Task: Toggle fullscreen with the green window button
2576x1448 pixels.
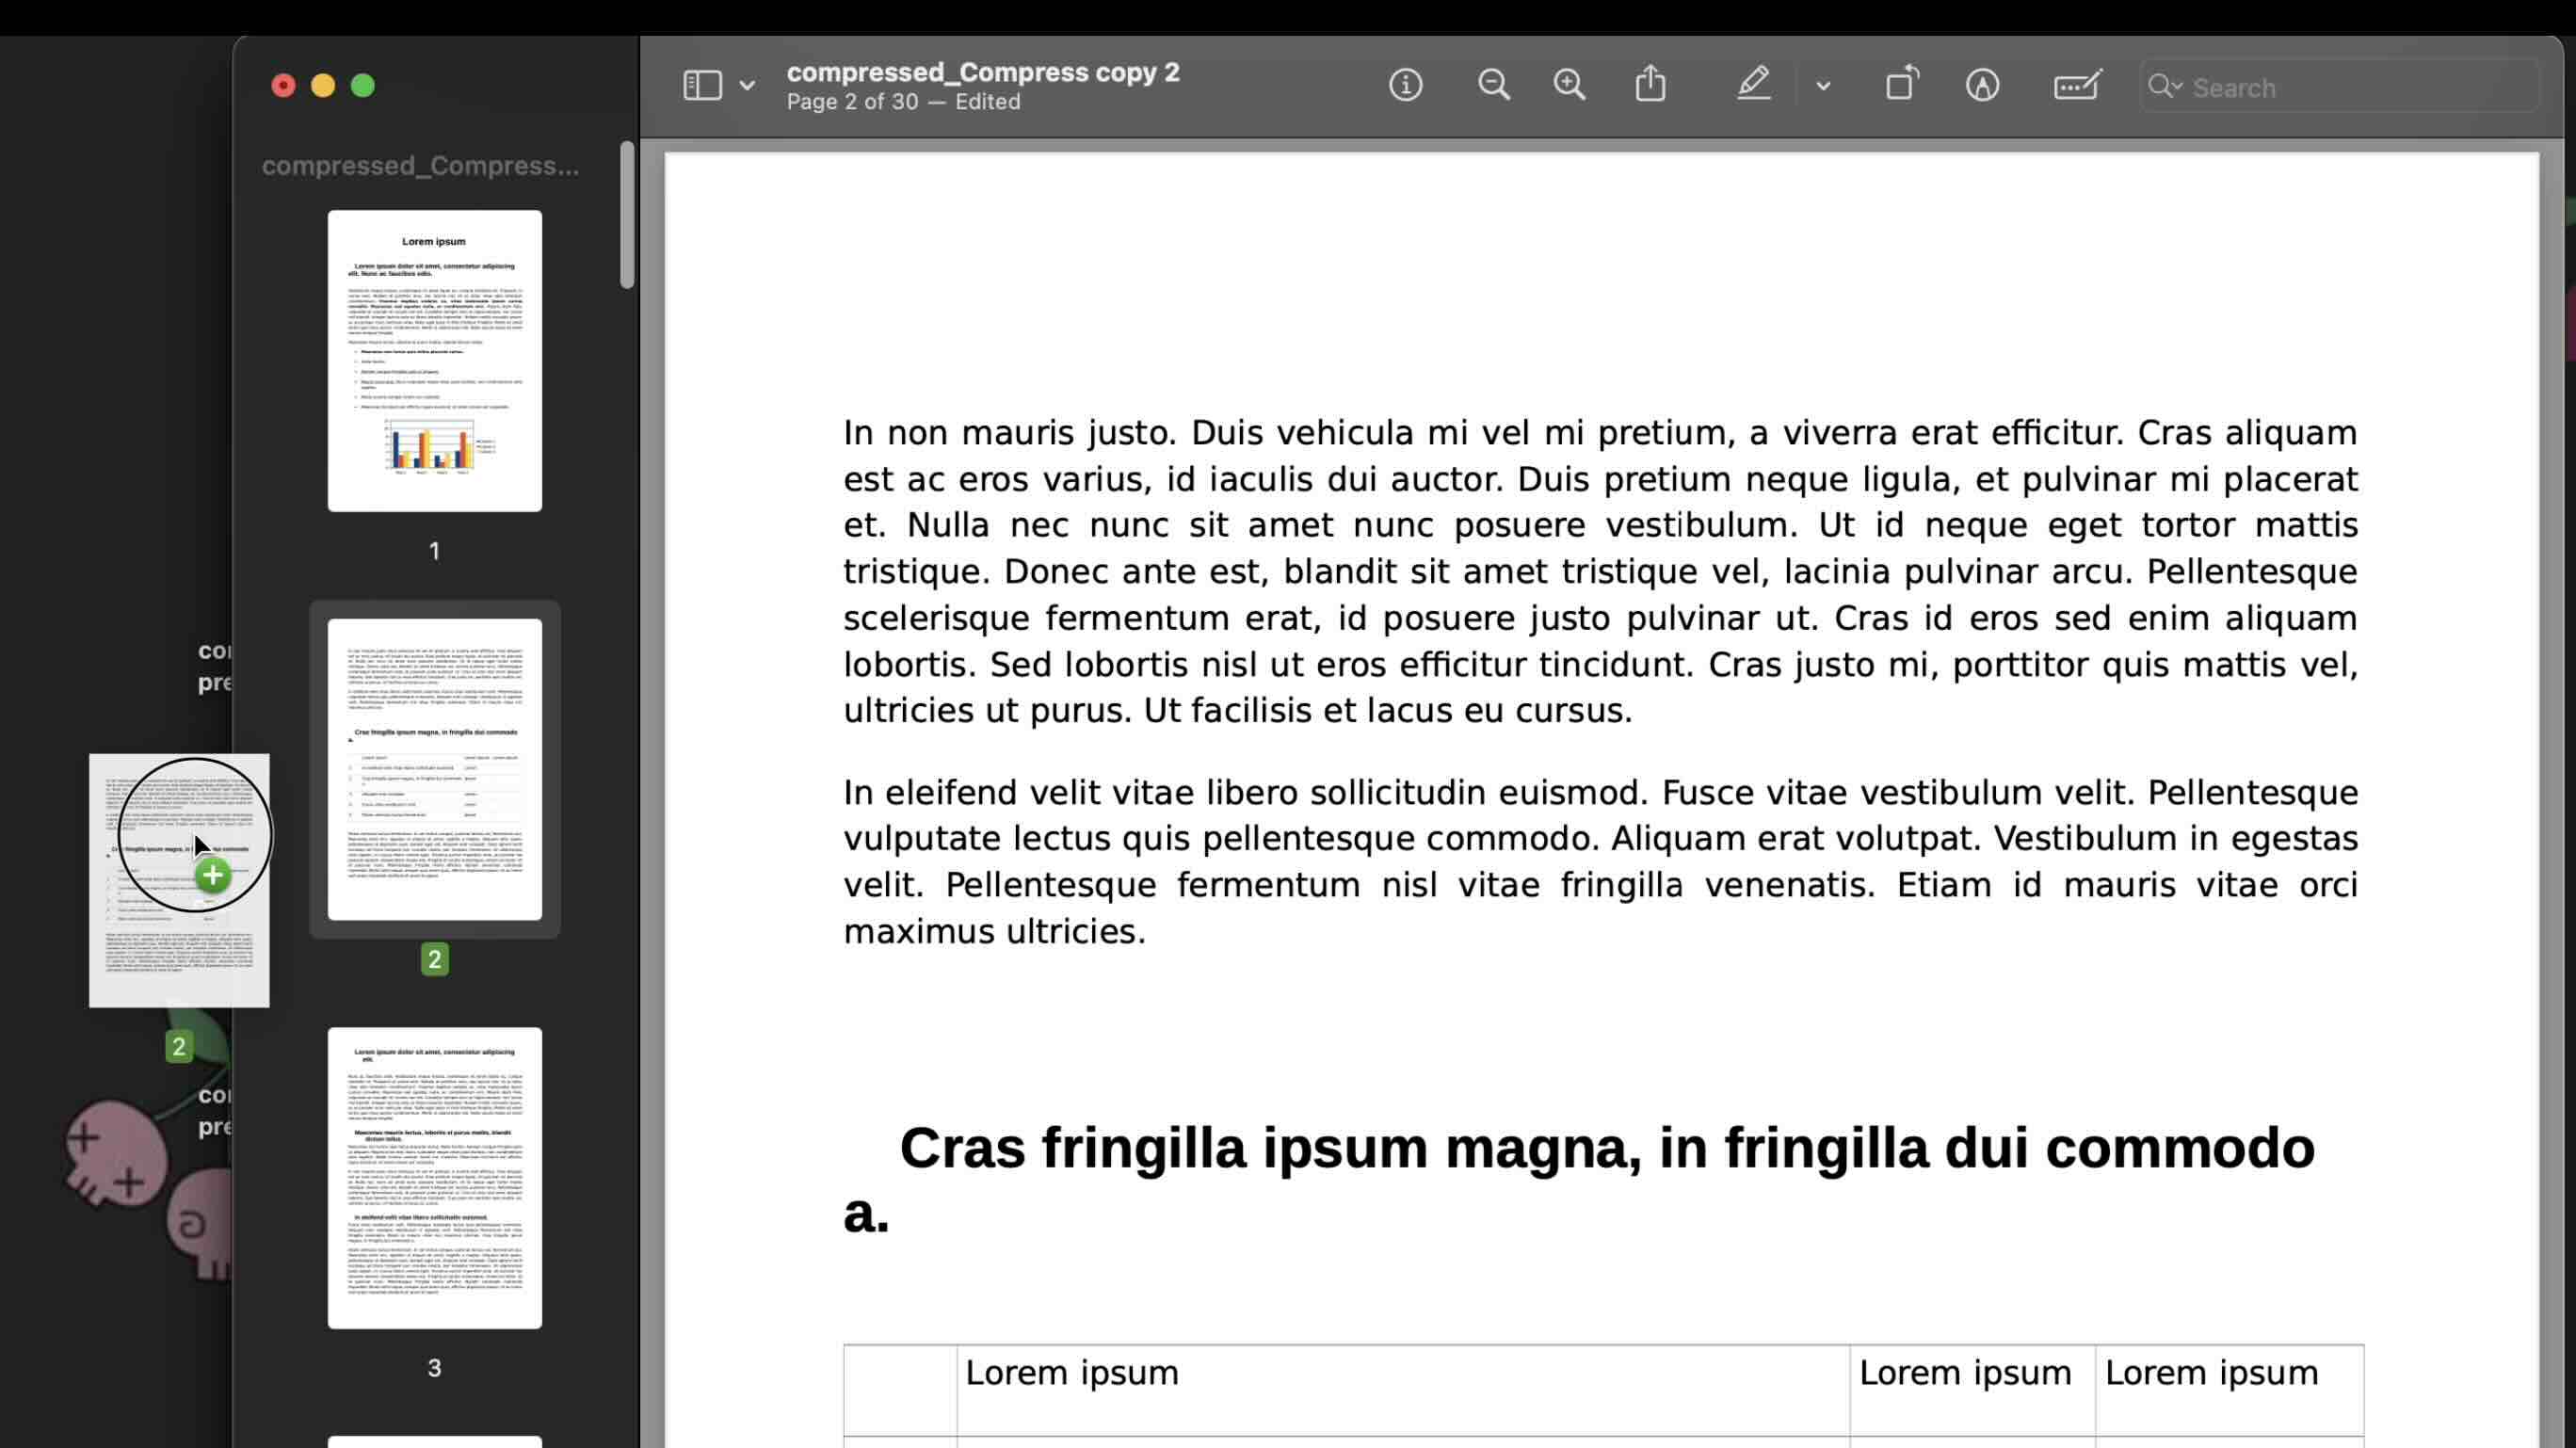Action: point(362,86)
